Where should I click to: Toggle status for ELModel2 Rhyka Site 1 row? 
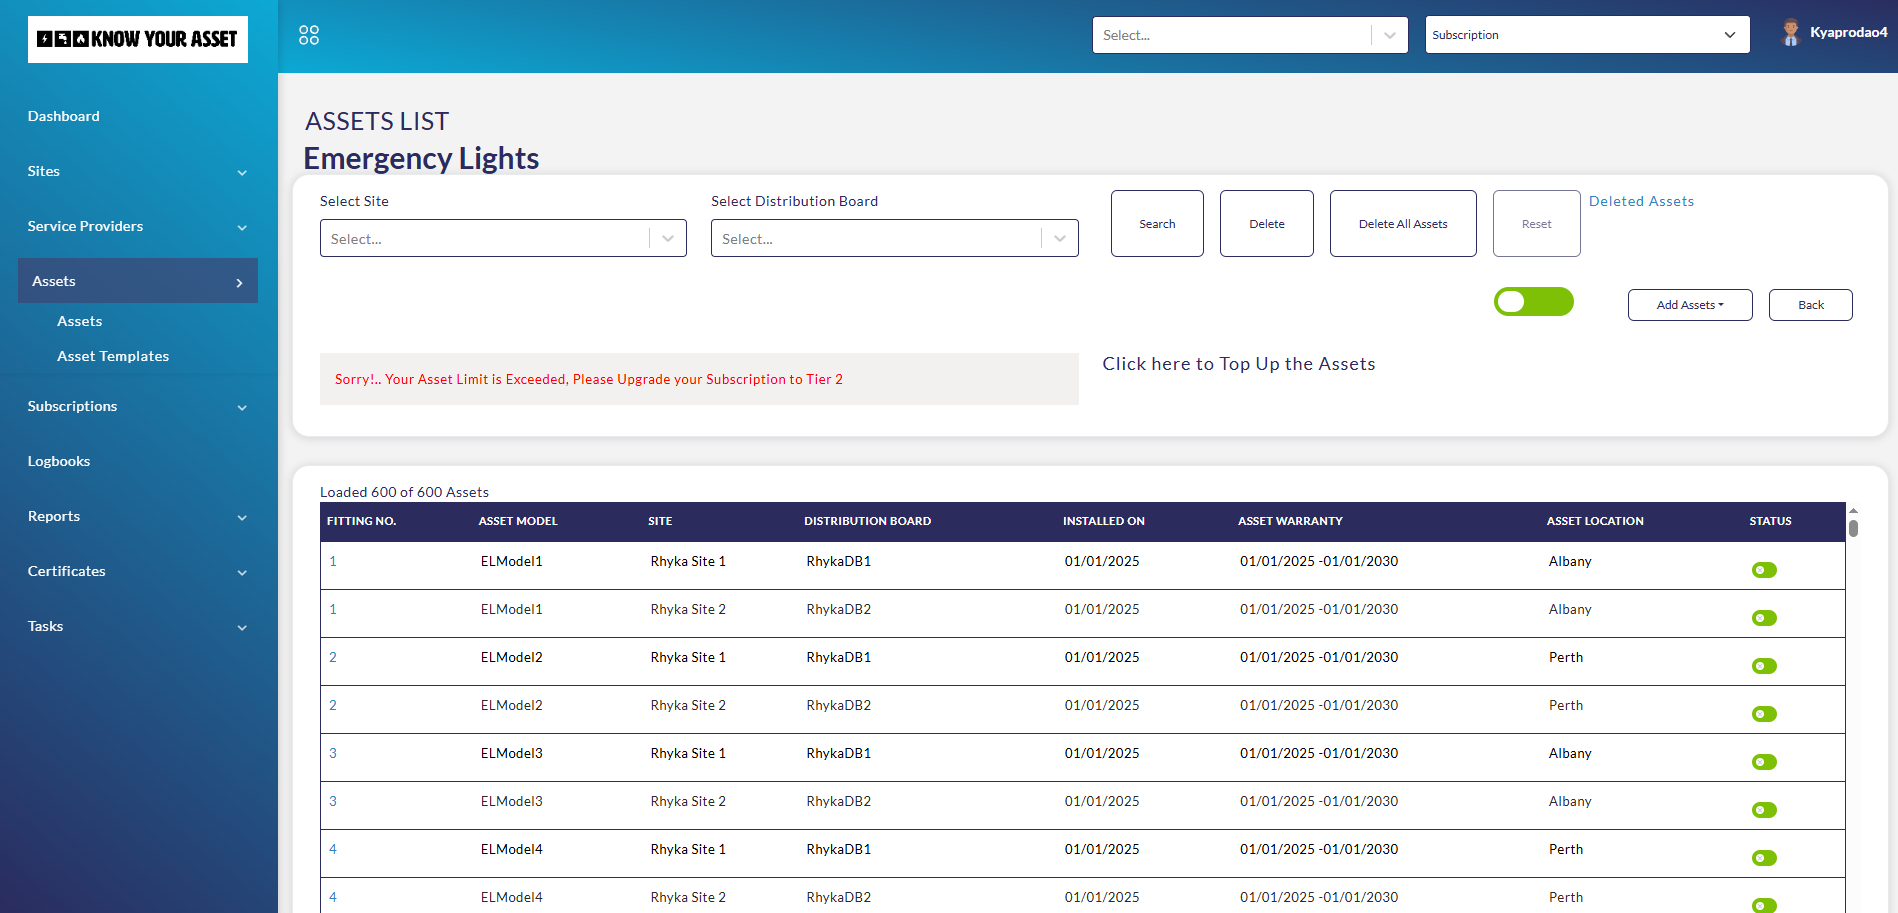click(1764, 666)
